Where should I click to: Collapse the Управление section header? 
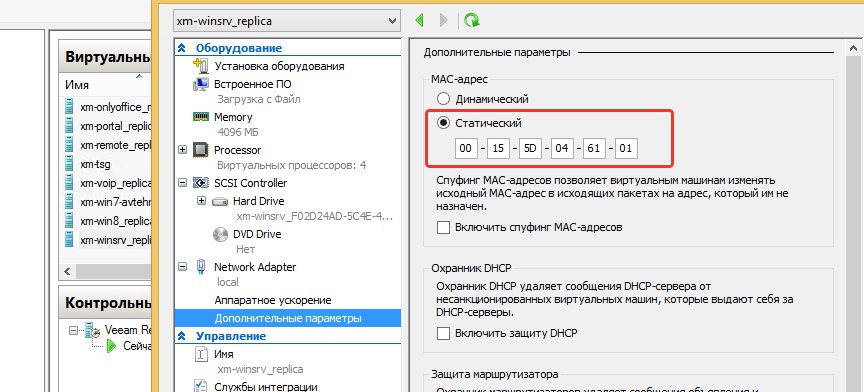pos(181,336)
